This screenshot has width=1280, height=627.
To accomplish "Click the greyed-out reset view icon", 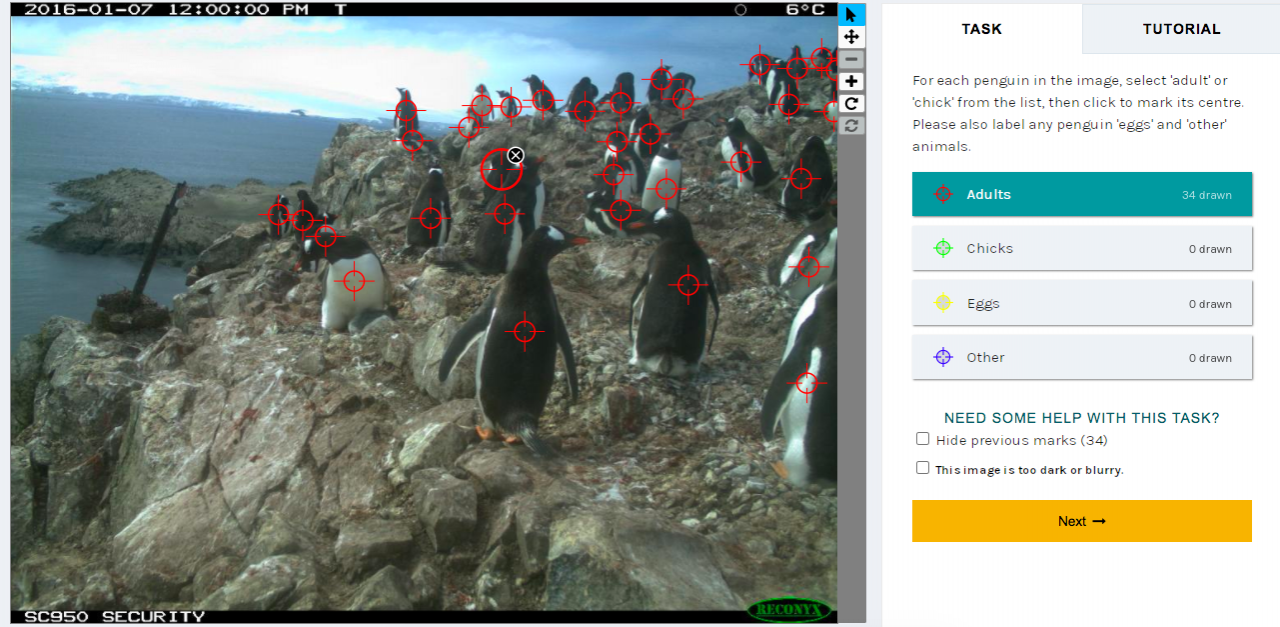I will (x=851, y=125).
